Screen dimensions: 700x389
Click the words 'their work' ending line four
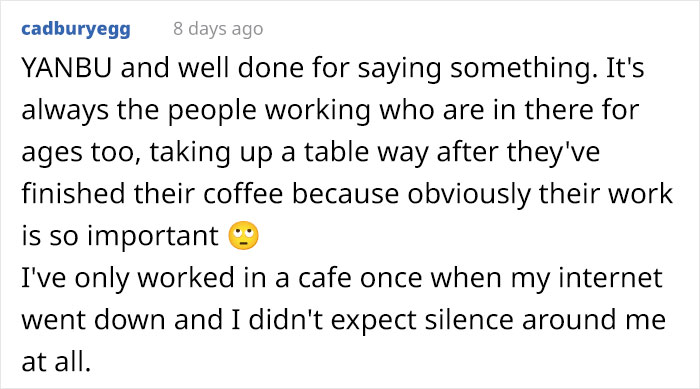pos(606,194)
